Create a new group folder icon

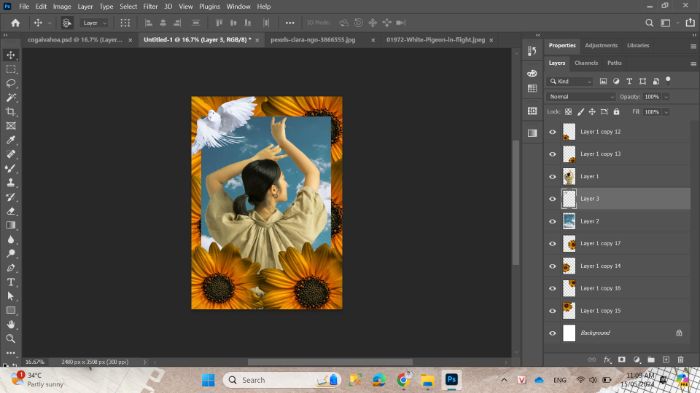point(651,360)
